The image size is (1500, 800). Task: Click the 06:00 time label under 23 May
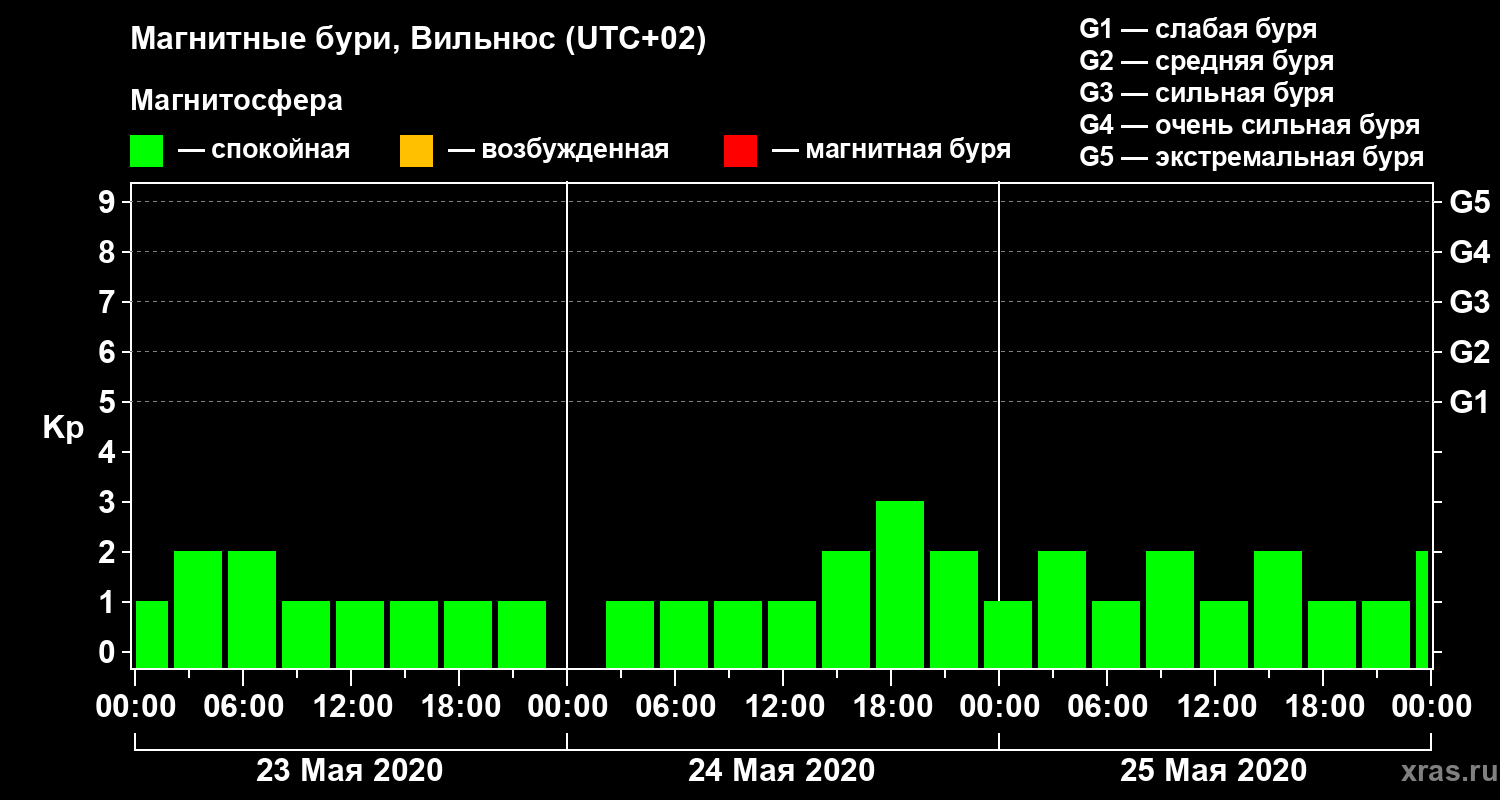(x=245, y=707)
